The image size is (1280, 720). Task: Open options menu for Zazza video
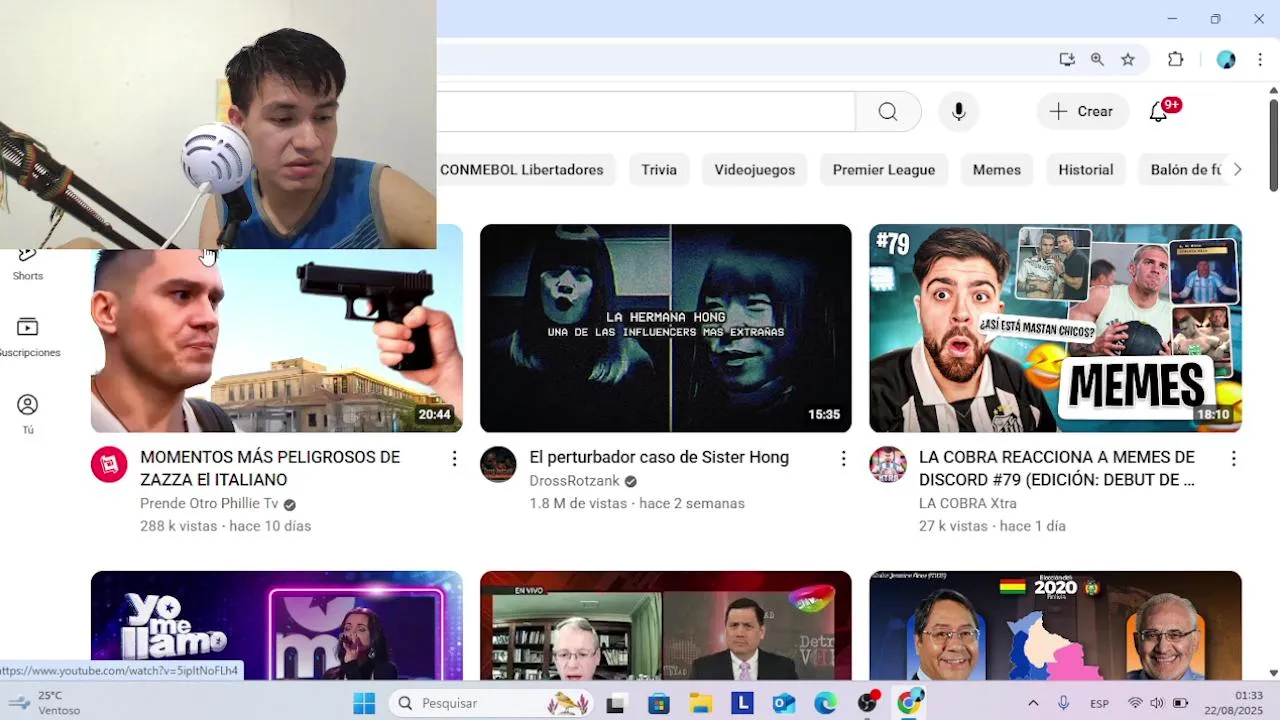(x=454, y=458)
